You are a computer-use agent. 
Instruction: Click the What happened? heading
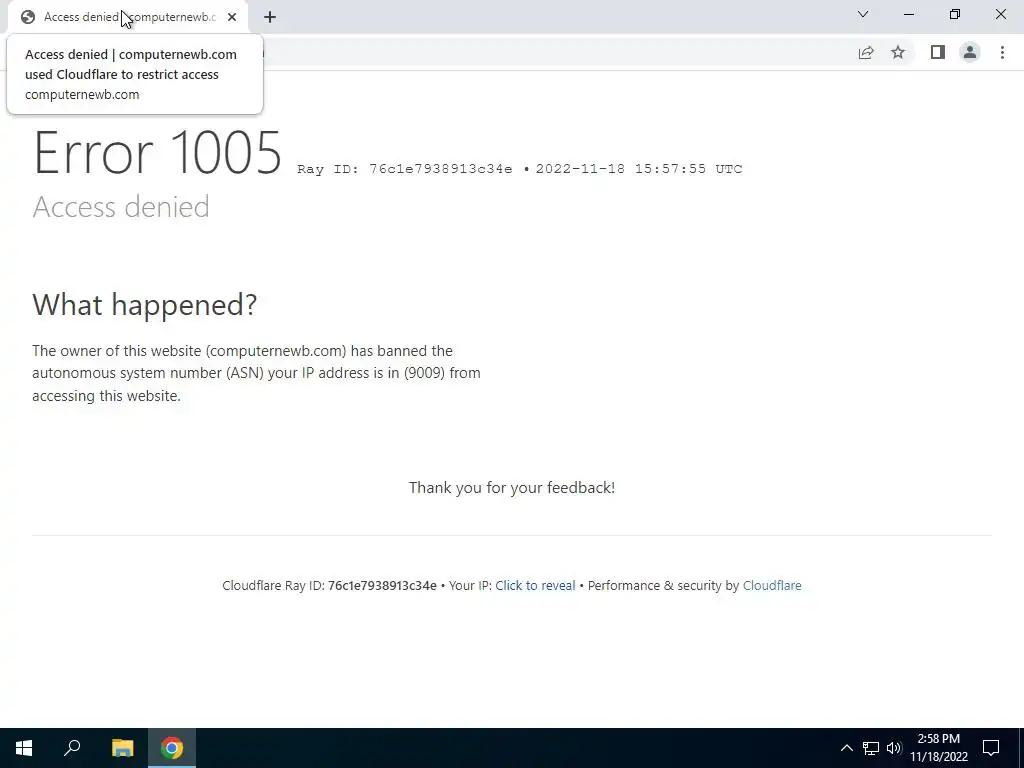tap(144, 304)
